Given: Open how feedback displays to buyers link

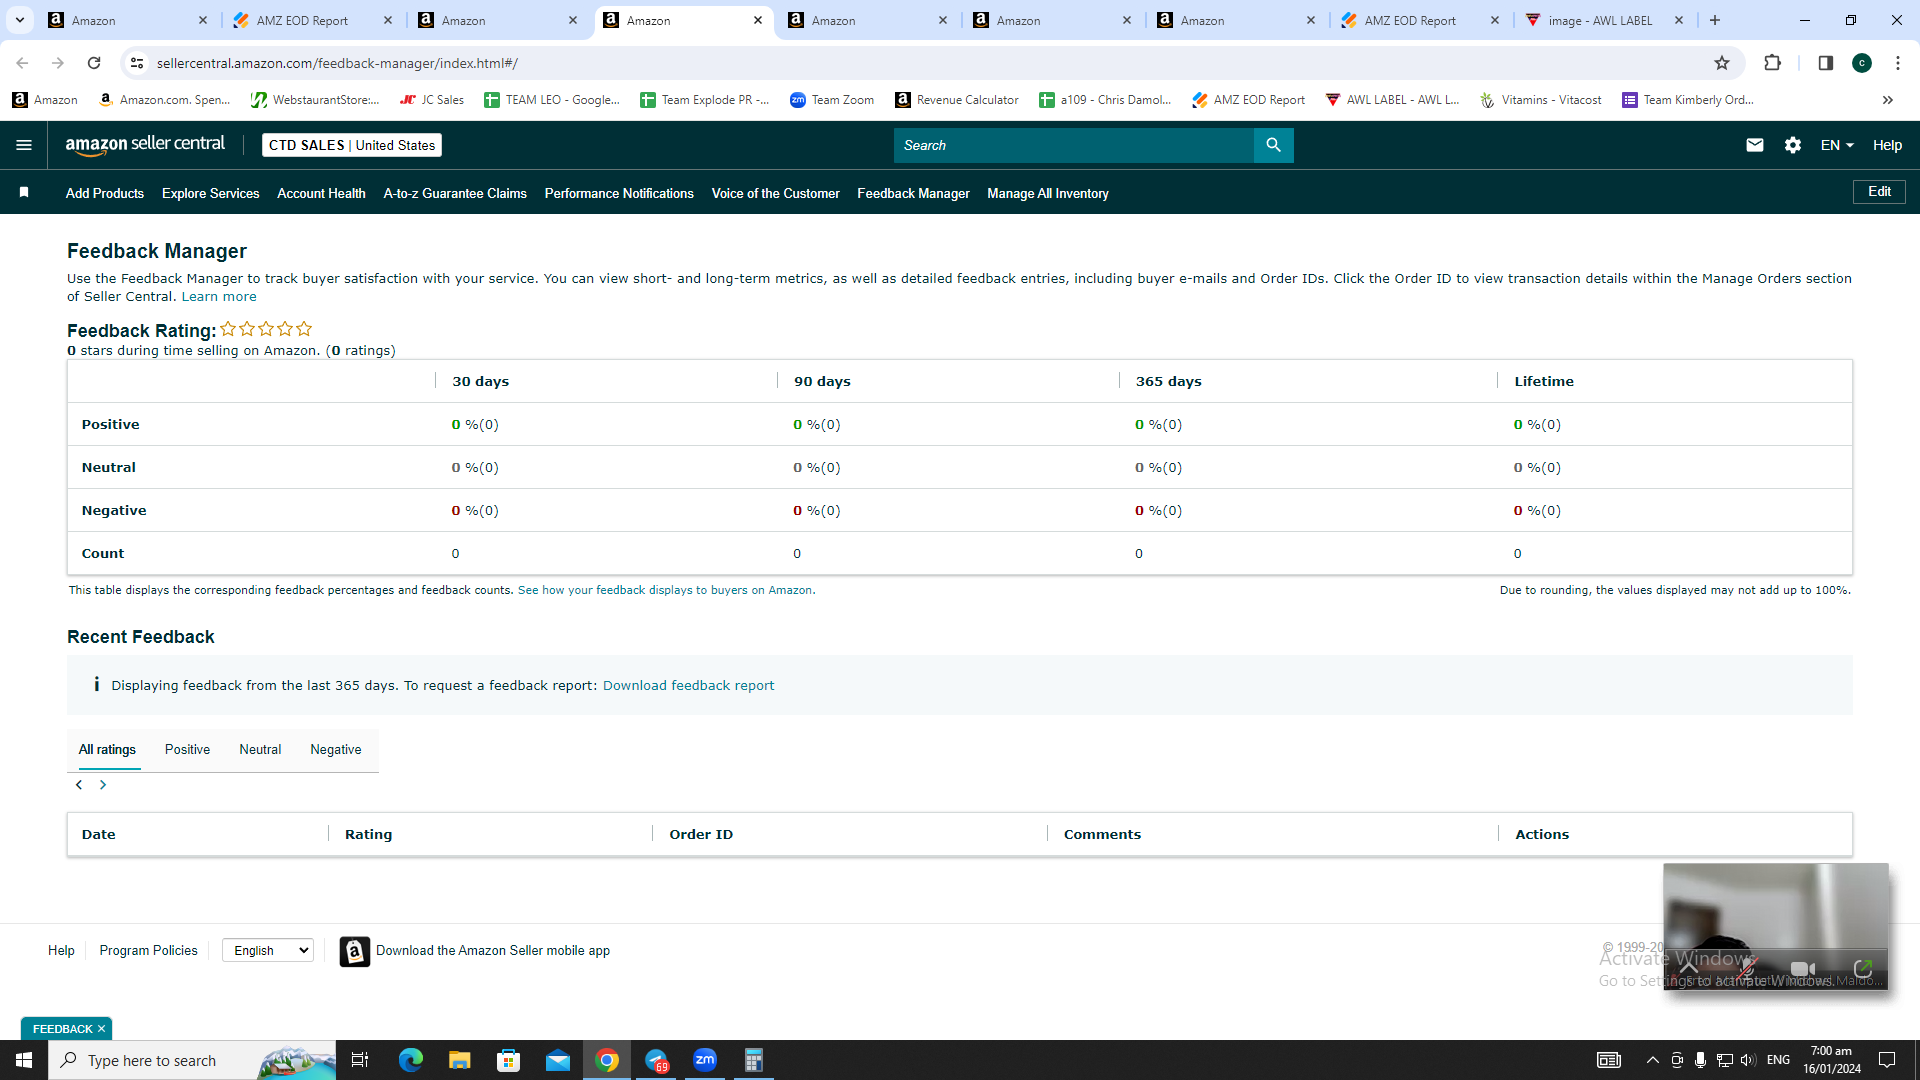Looking at the screenshot, I should pyautogui.click(x=665, y=590).
